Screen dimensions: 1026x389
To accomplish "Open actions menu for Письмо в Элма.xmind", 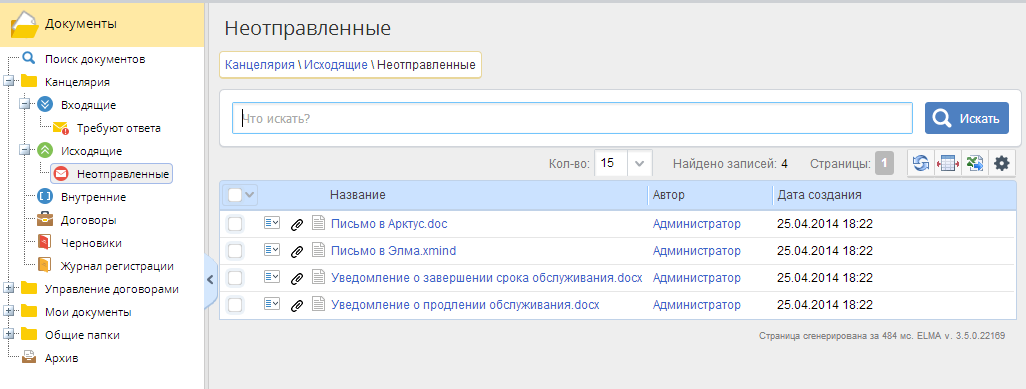I will coord(272,250).
